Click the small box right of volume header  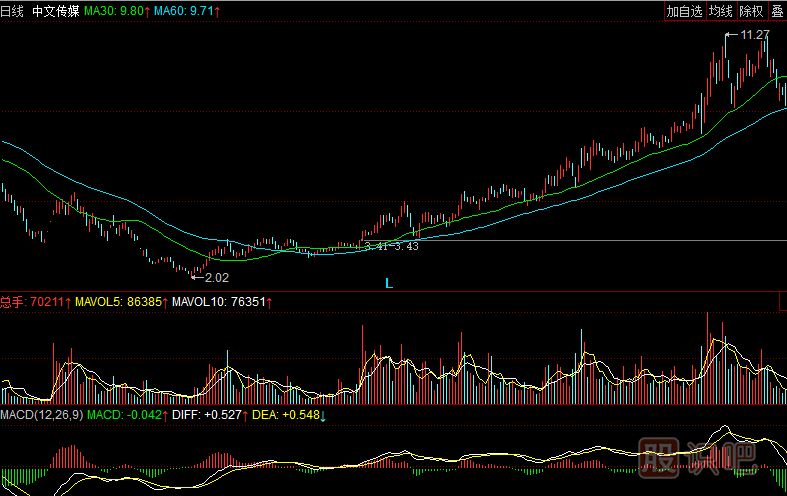tap(781, 300)
